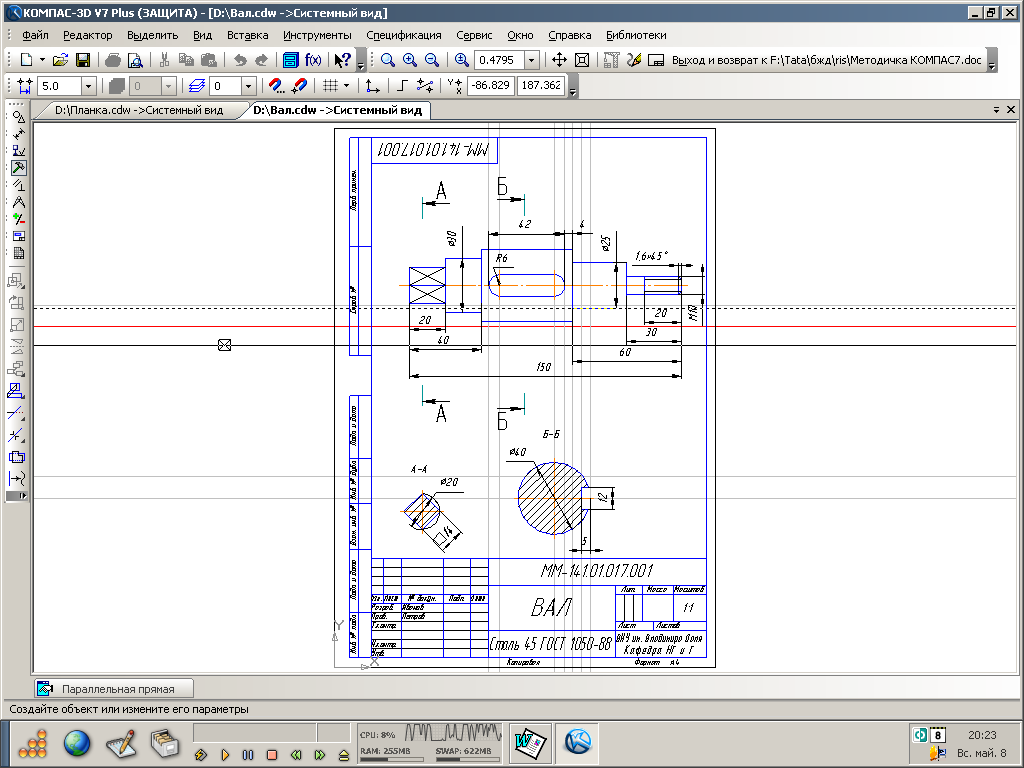Screen dimensions: 1024x768
Task: Open the Инструменты menu
Action: coord(317,35)
